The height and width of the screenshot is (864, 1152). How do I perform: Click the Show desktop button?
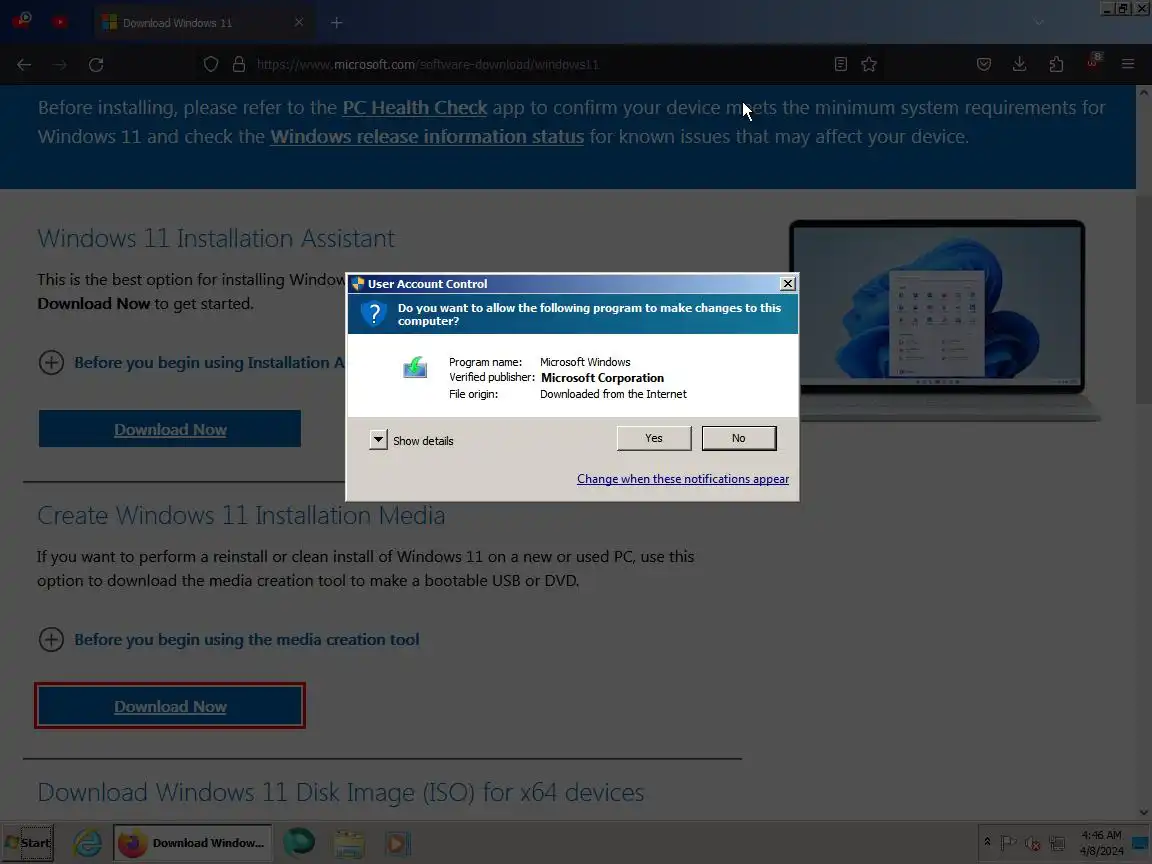tap(1141, 843)
